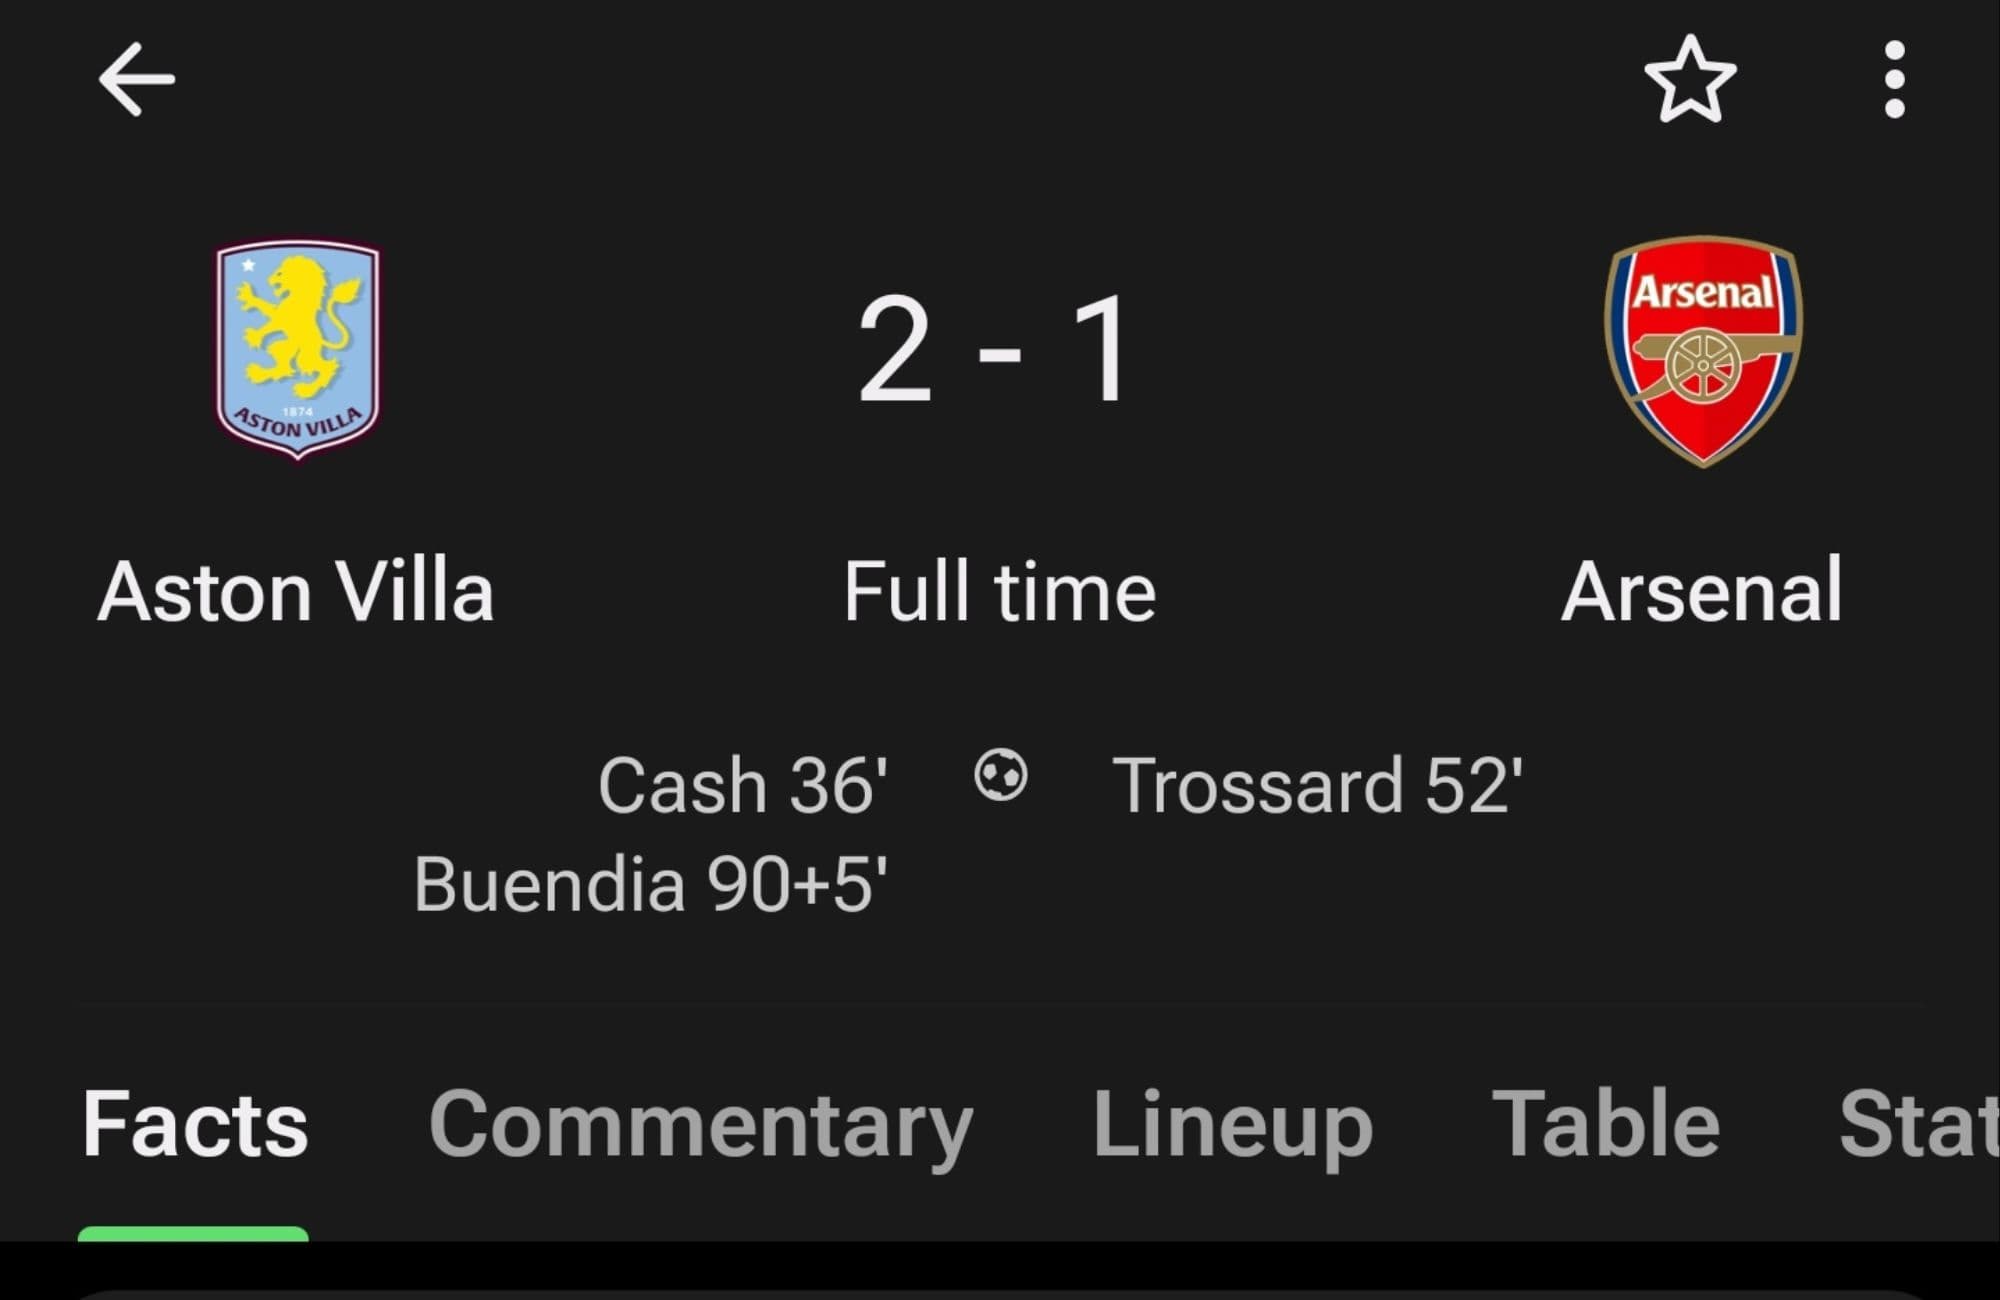Click the Arsenal club crest
Image resolution: width=2000 pixels, height=1300 pixels.
point(1703,350)
